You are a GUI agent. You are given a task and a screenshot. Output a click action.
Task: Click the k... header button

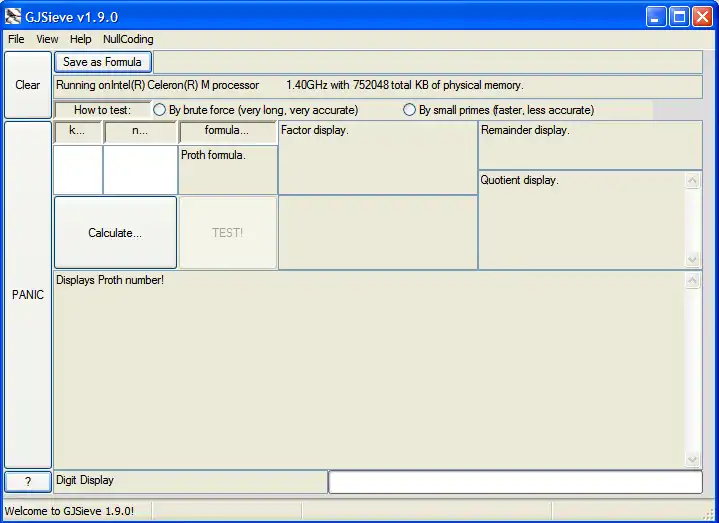tap(77, 132)
